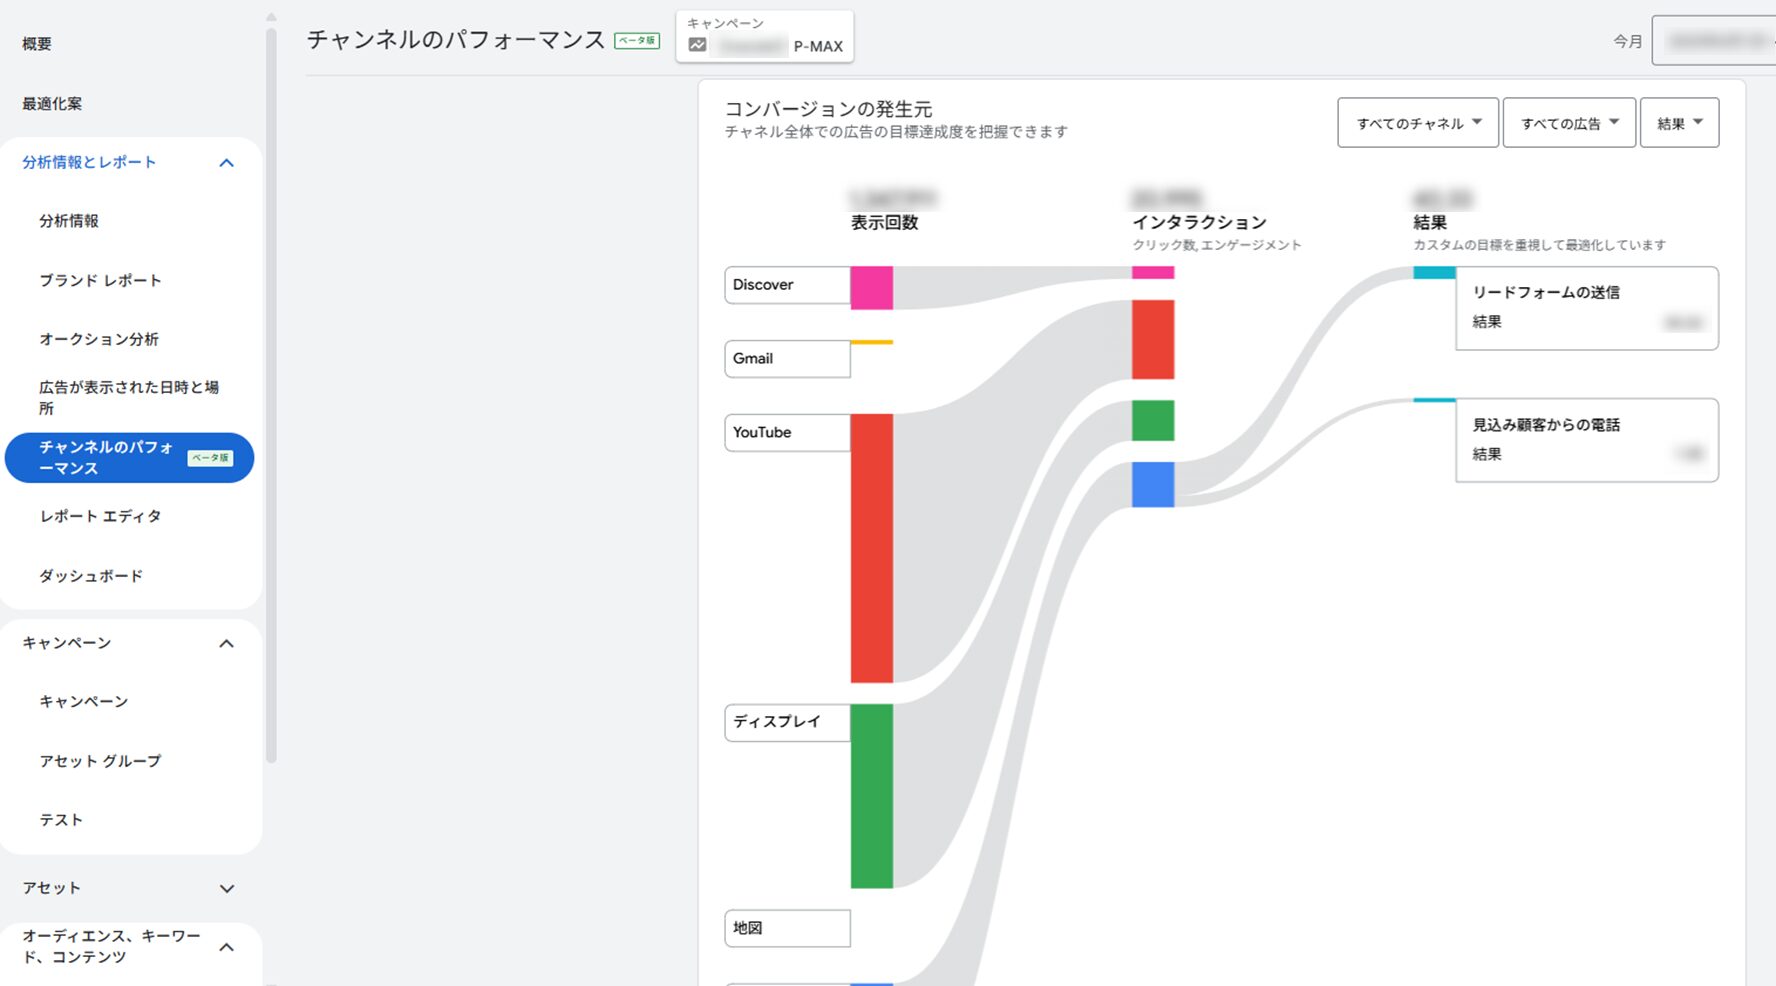Click the red YouTube impressions bar
This screenshot has height=986, width=1776.
point(872,548)
